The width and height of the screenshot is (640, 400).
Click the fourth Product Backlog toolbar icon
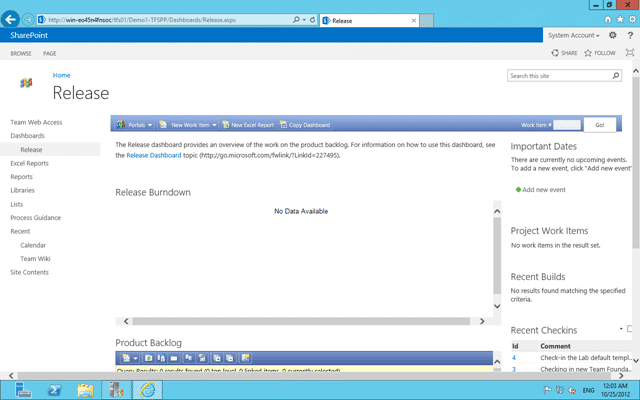click(174, 358)
